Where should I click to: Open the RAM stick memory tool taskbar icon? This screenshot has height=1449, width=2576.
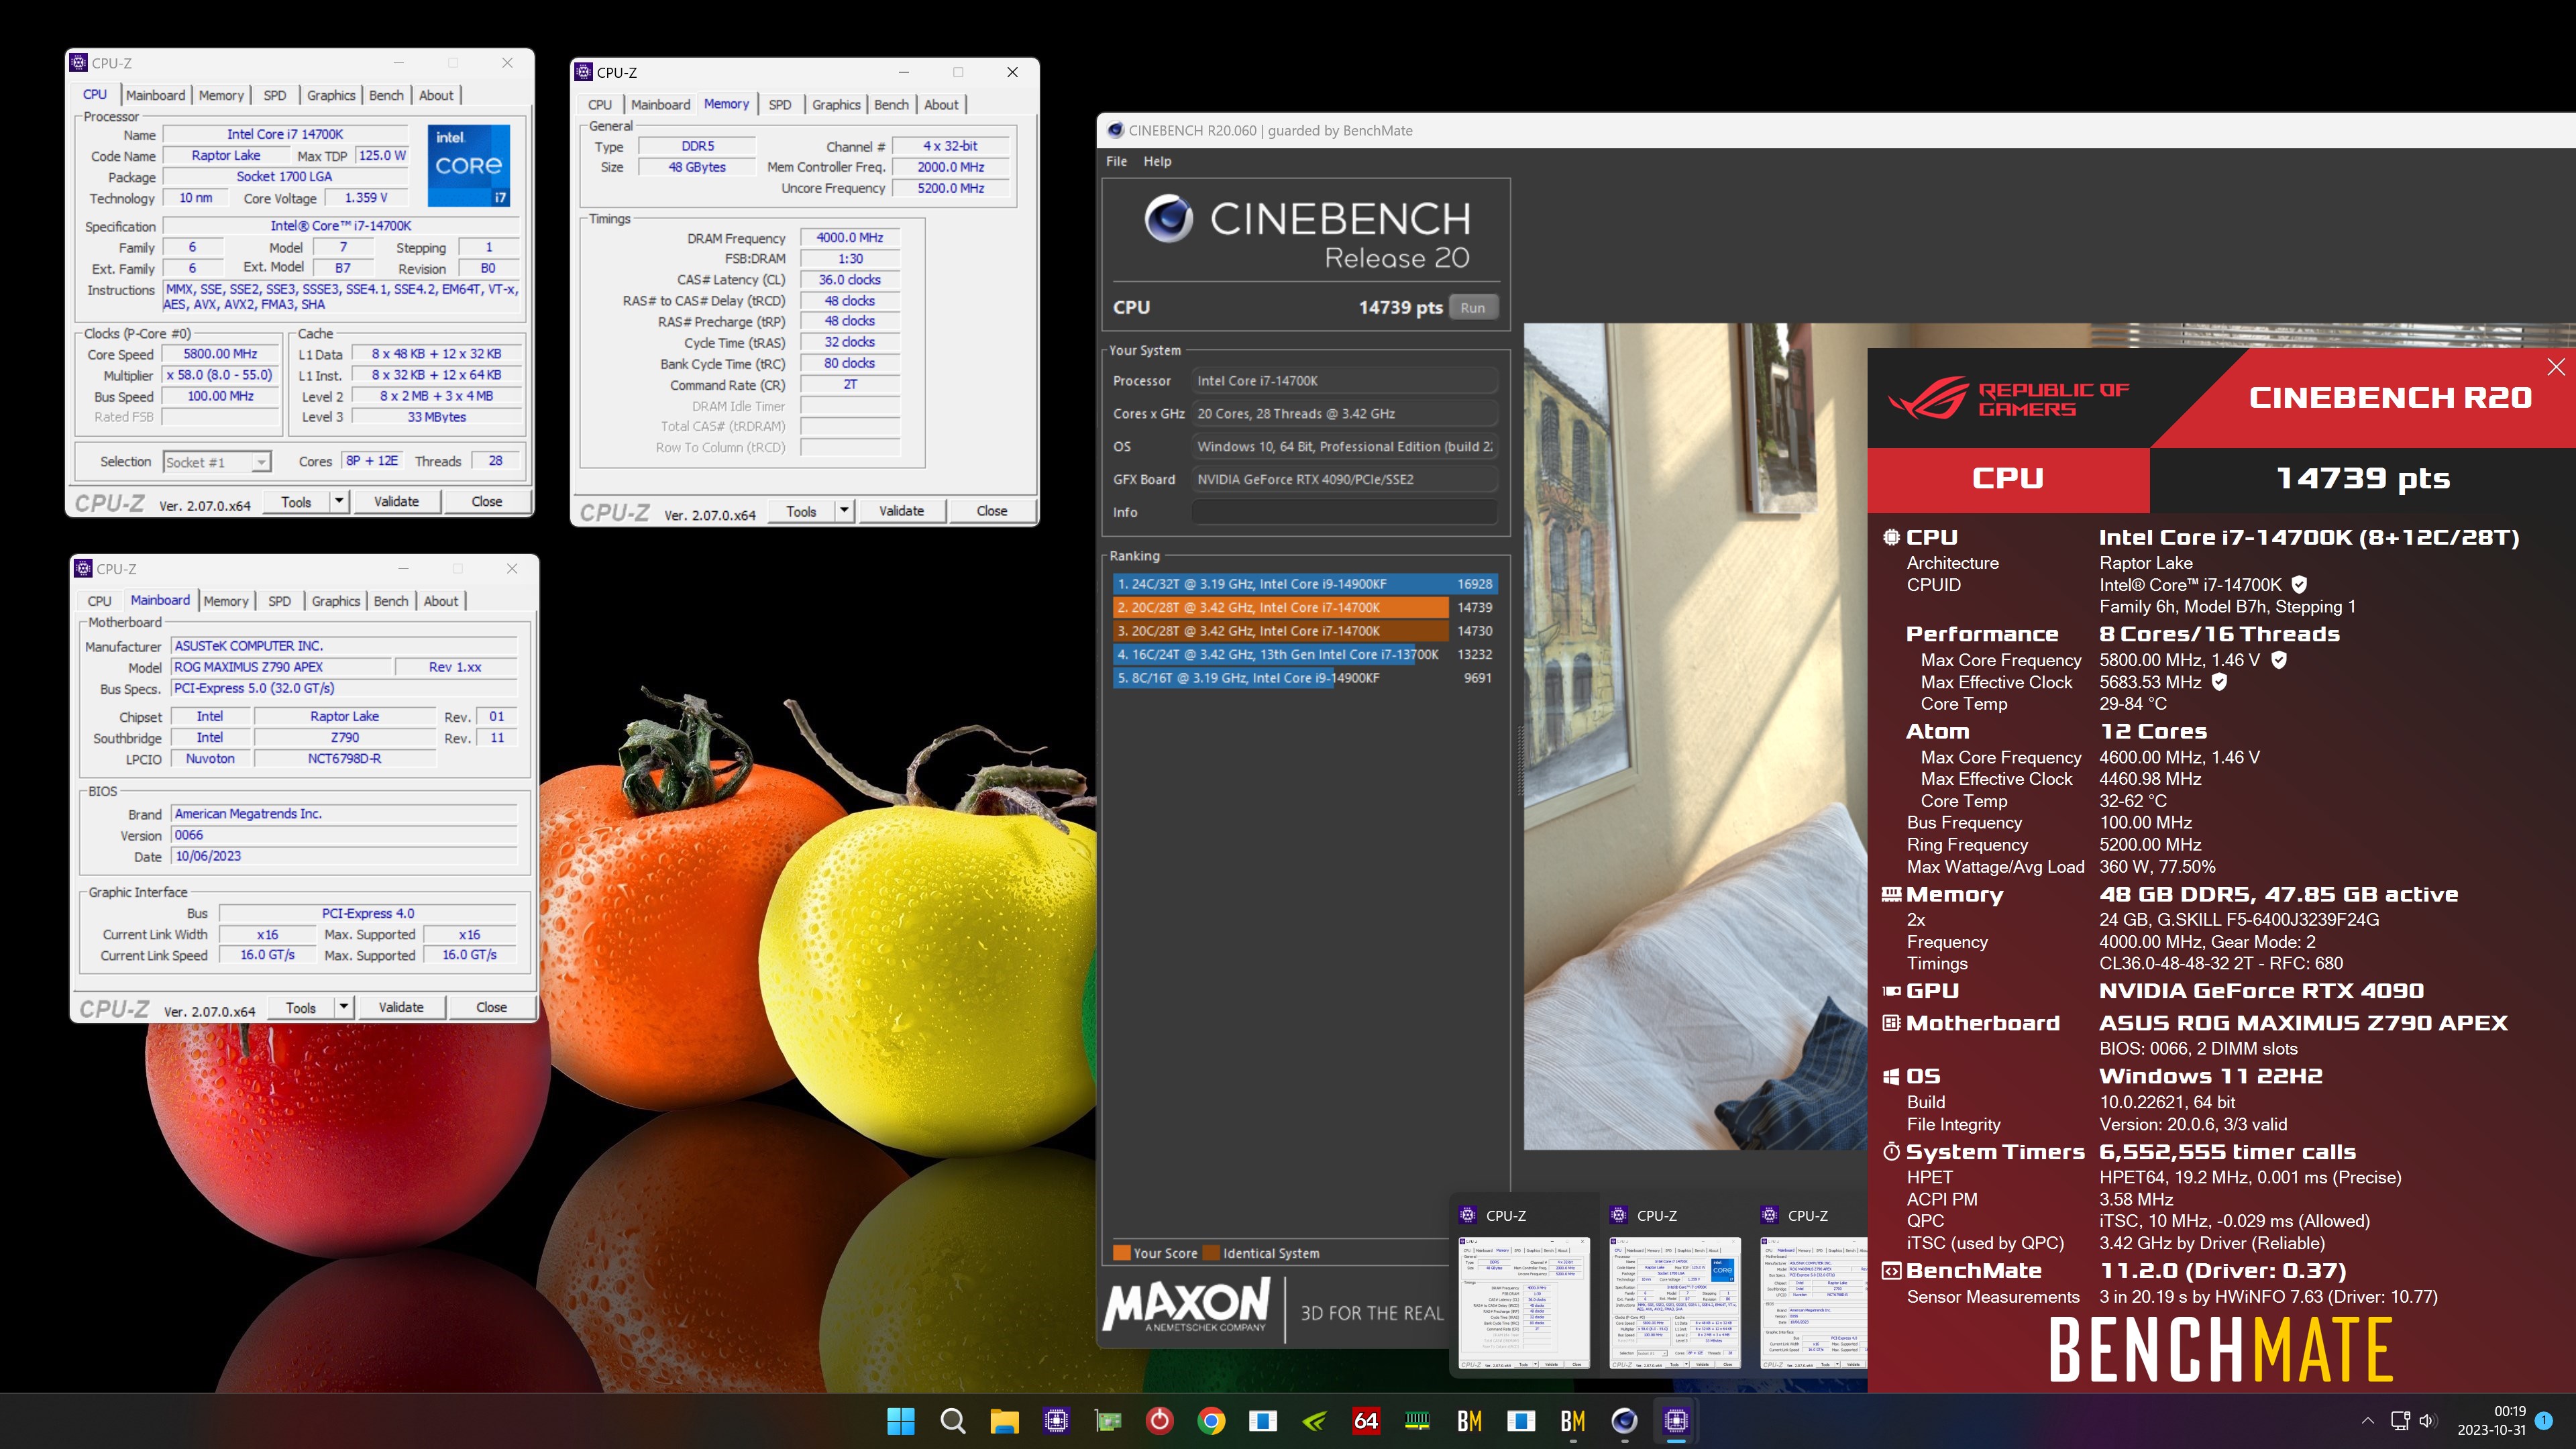[1418, 1420]
